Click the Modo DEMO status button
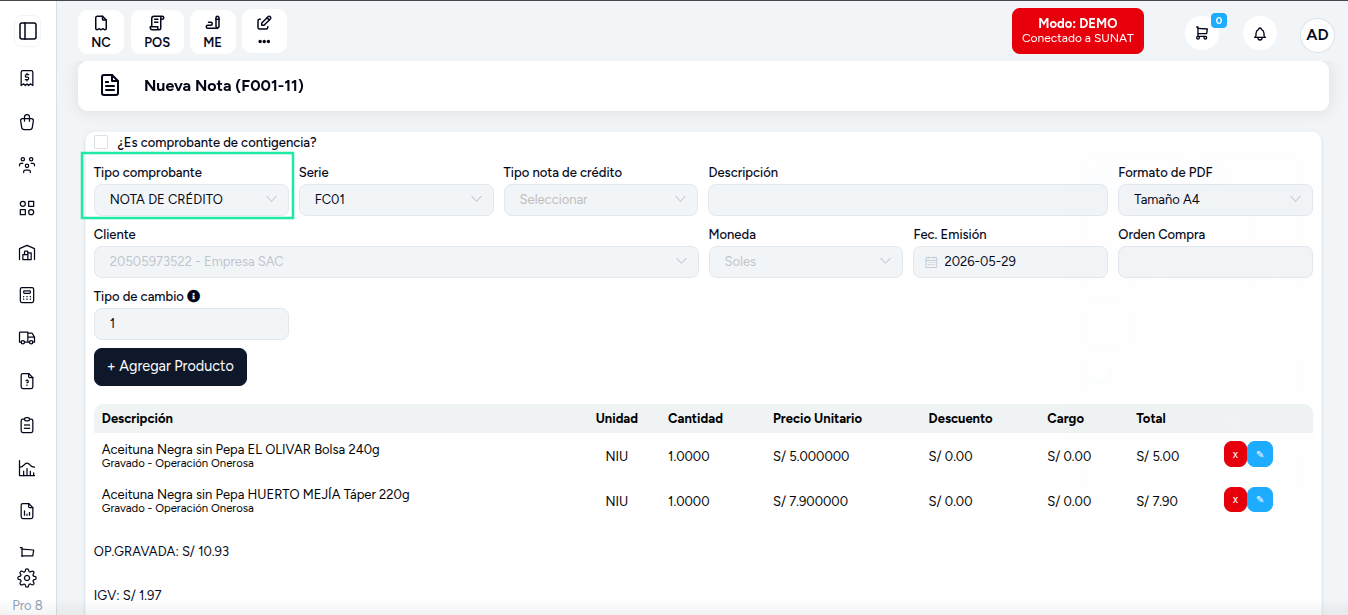 point(1077,31)
